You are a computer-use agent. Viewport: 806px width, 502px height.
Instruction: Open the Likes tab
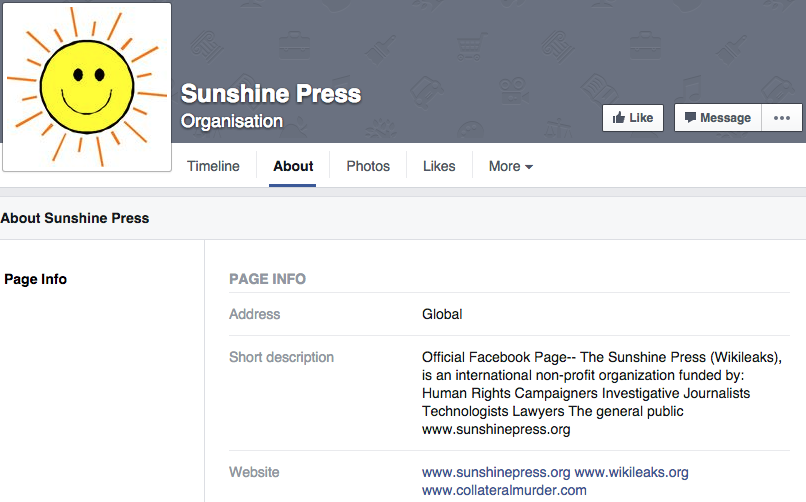pyautogui.click(x=439, y=166)
